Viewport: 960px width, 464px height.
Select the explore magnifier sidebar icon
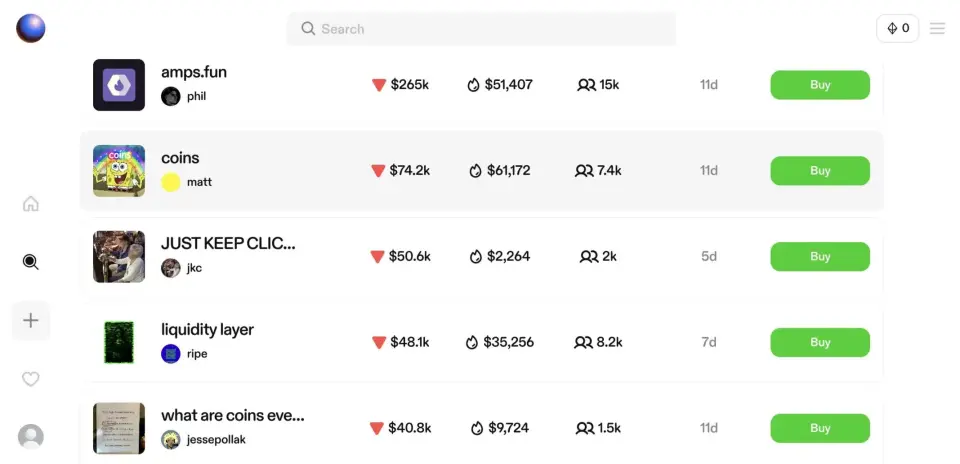(x=31, y=262)
